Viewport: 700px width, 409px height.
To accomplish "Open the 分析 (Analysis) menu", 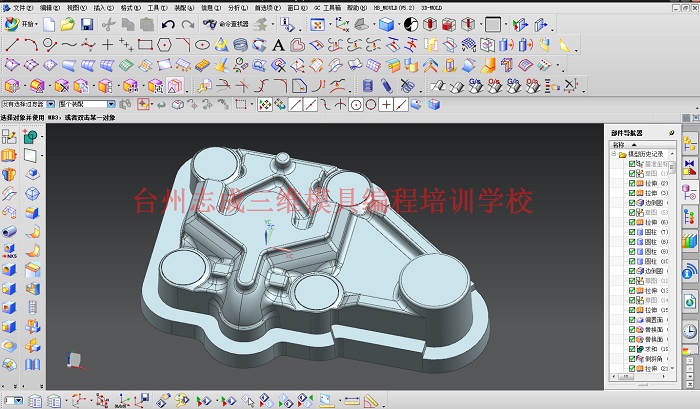I will point(238,8).
